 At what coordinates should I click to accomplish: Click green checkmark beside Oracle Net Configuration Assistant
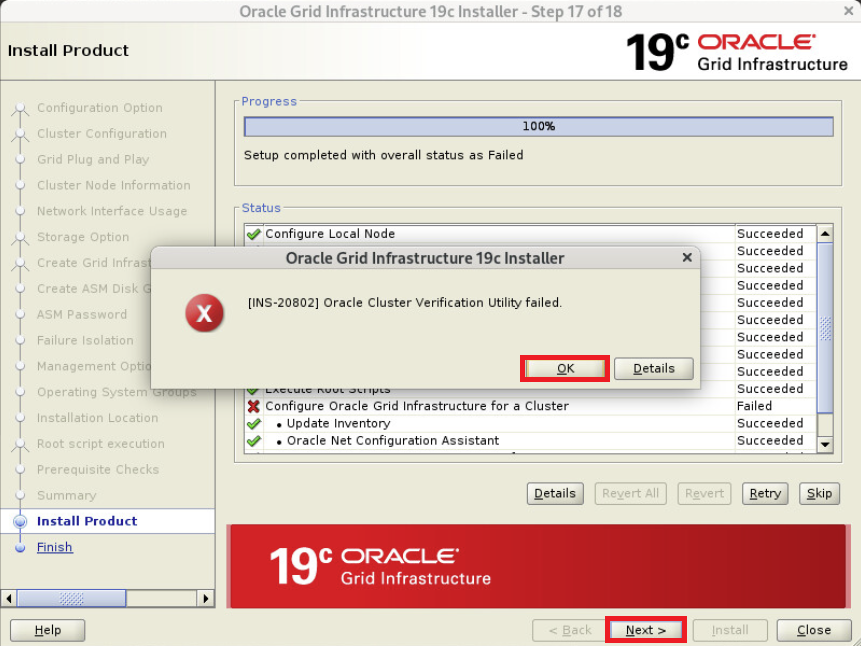pyautogui.click(x=253, y=441)
